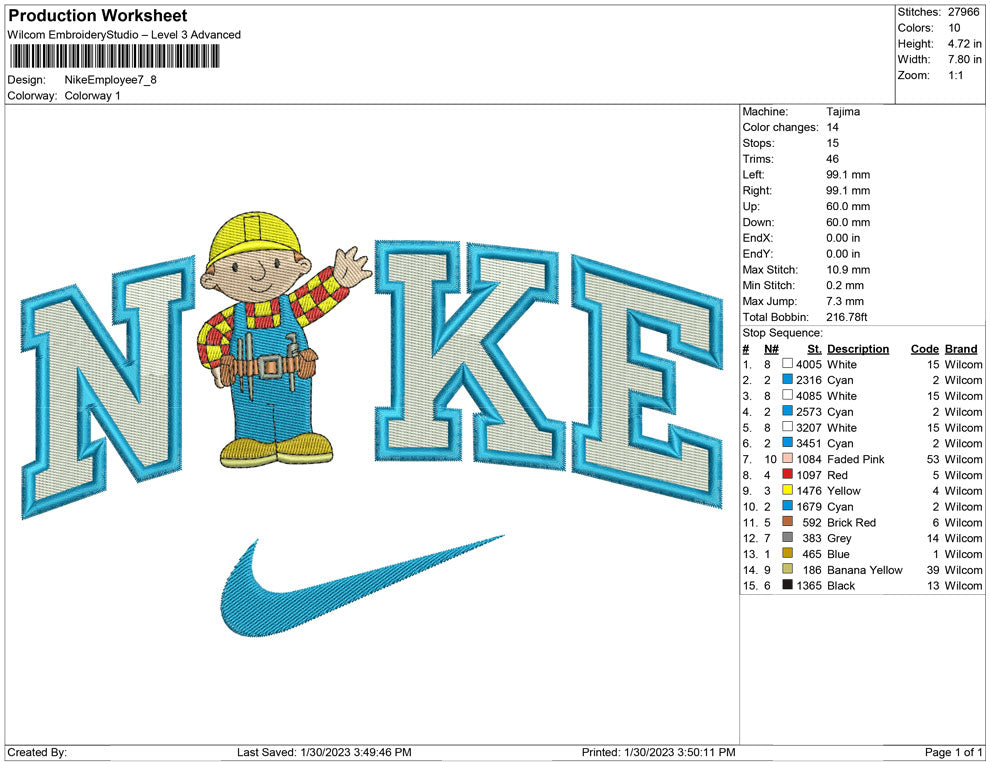Viewport: 990px width, 762px height.
Task: Click the Color changes value 14
Action: click(x=832, y=128)
